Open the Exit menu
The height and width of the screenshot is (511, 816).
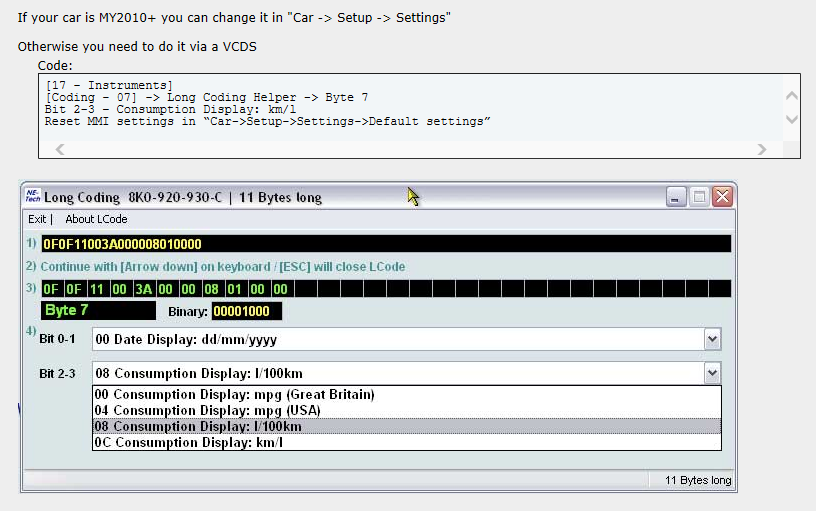(x=37, y=219)
